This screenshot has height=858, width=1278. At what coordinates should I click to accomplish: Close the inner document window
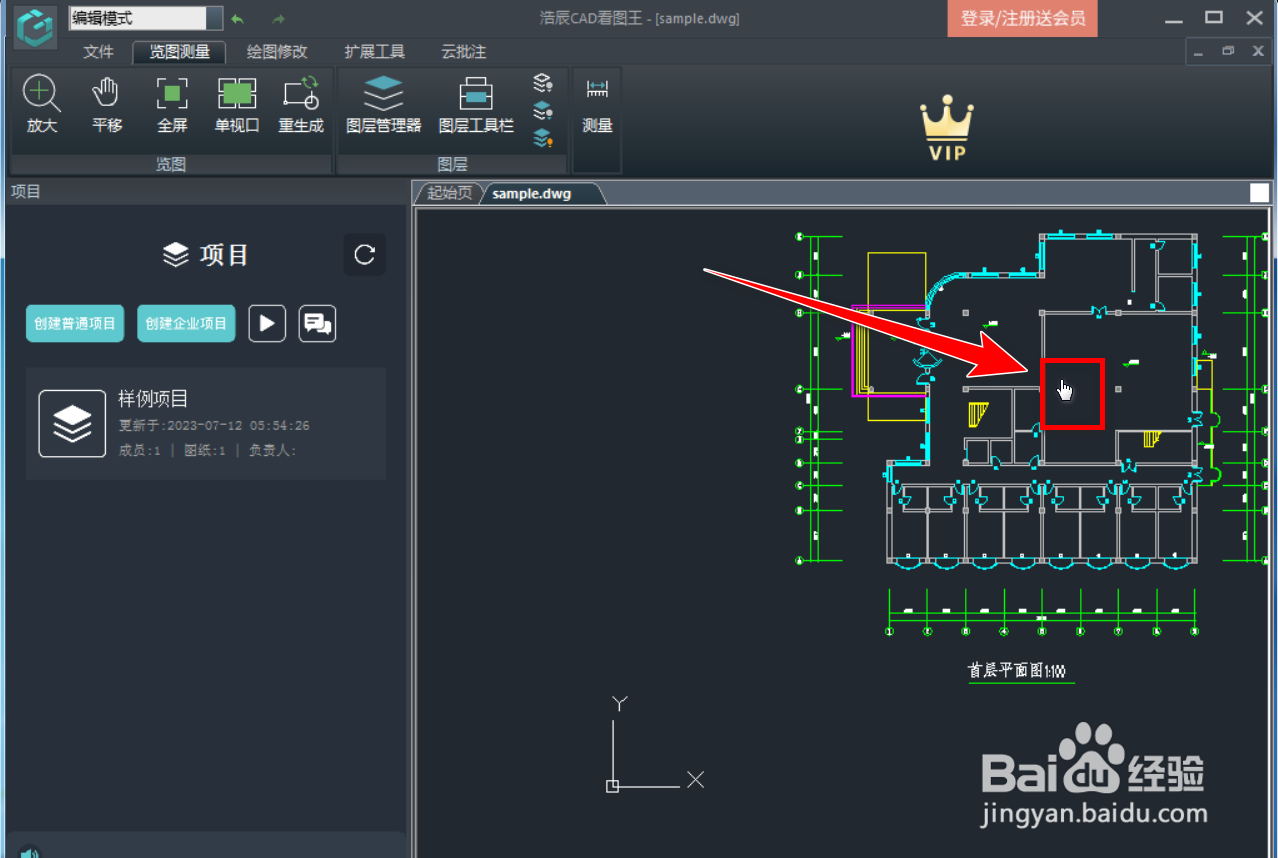coord(1257,51)
